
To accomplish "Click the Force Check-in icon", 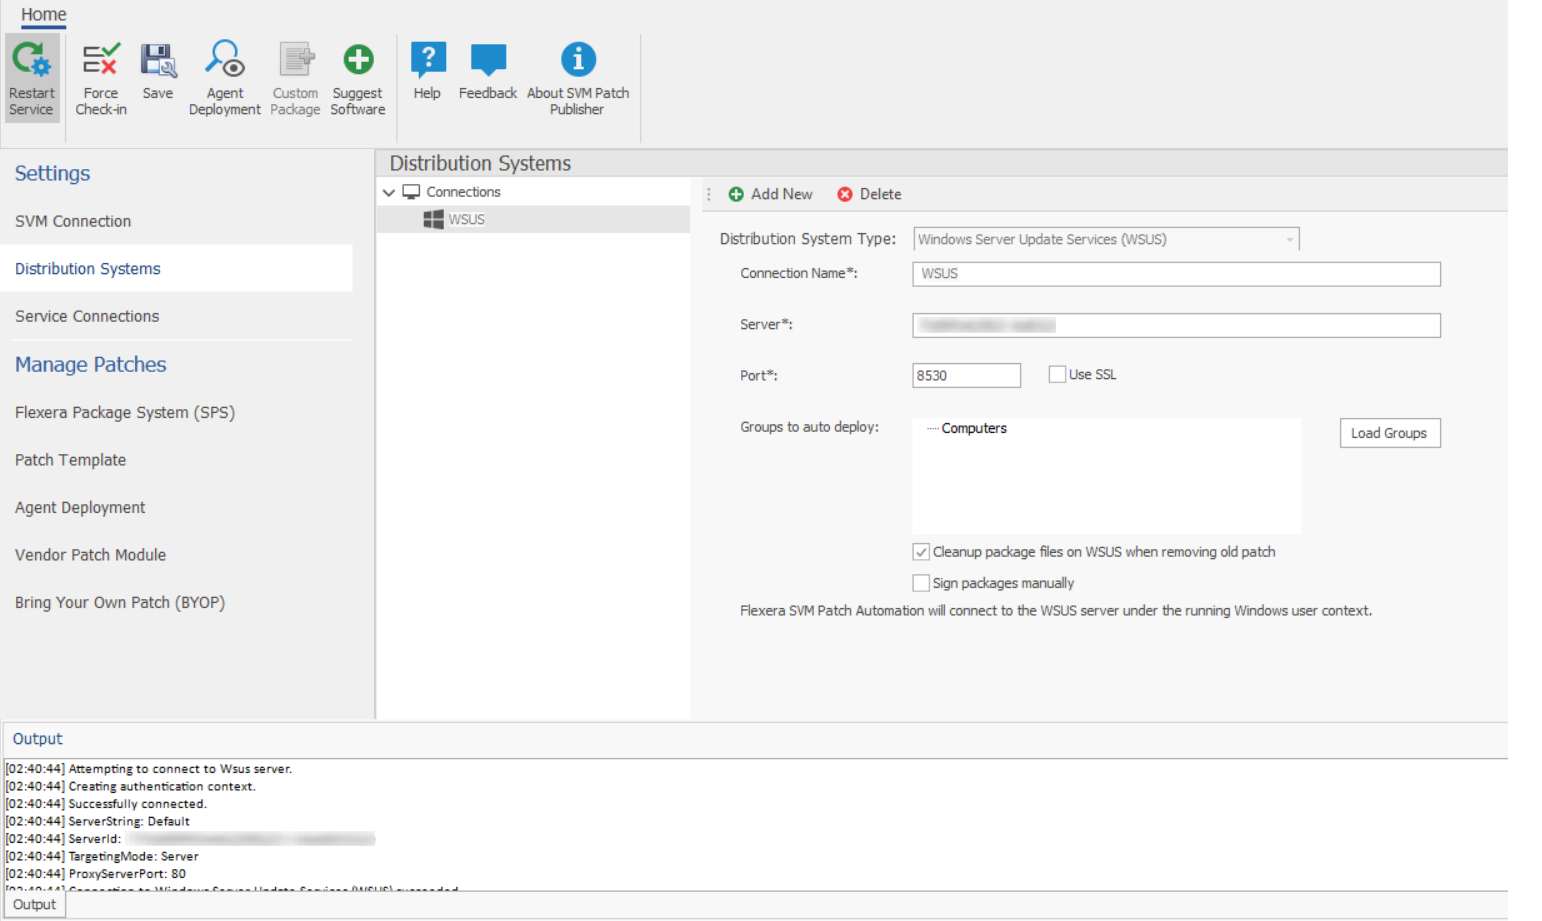I will tap(100, 60).
